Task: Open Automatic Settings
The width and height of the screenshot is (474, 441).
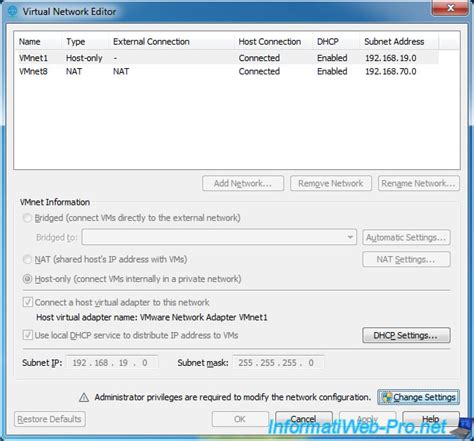Action: [406, 237]
